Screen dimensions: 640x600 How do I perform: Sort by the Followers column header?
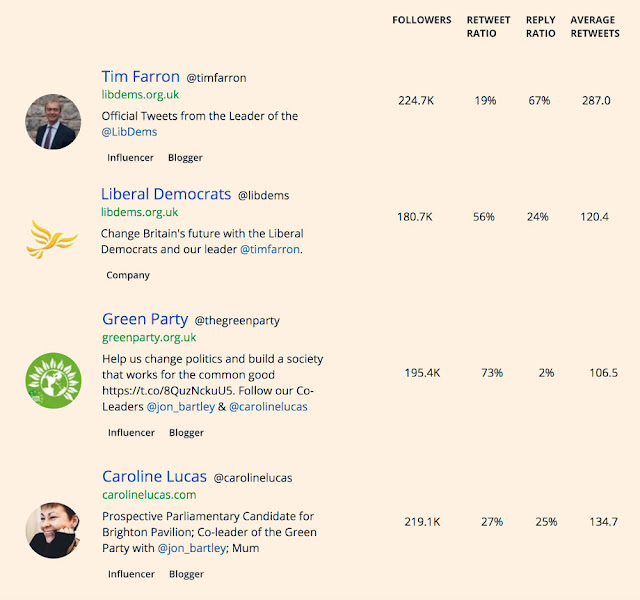pos(421,20)
